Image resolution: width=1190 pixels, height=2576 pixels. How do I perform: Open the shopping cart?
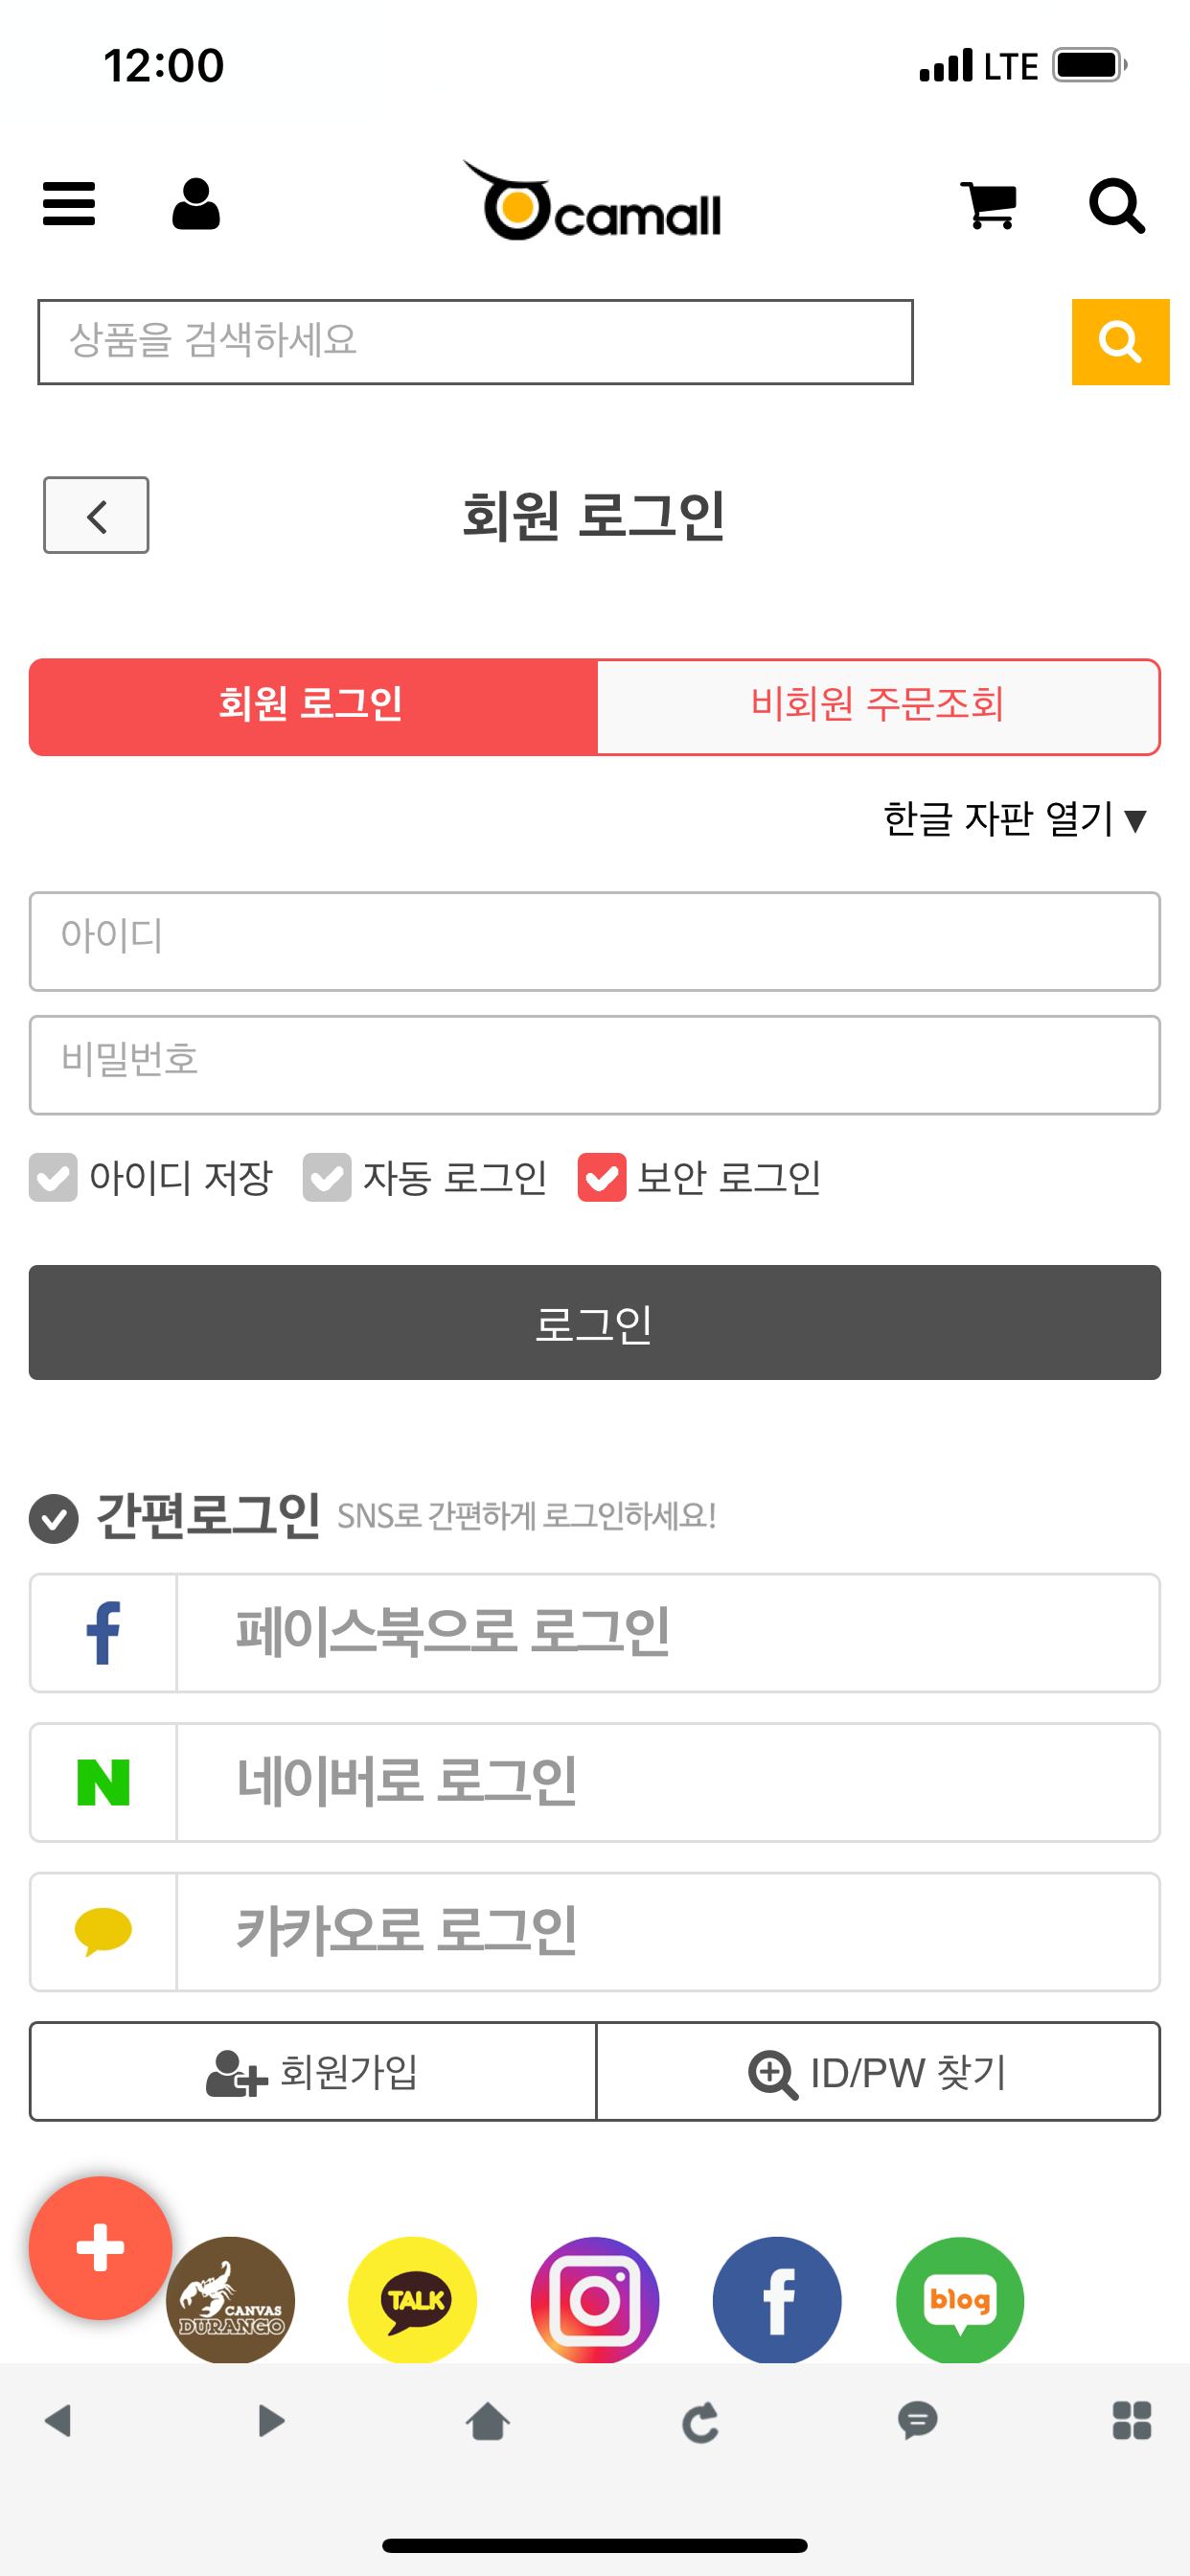(988, 205)
